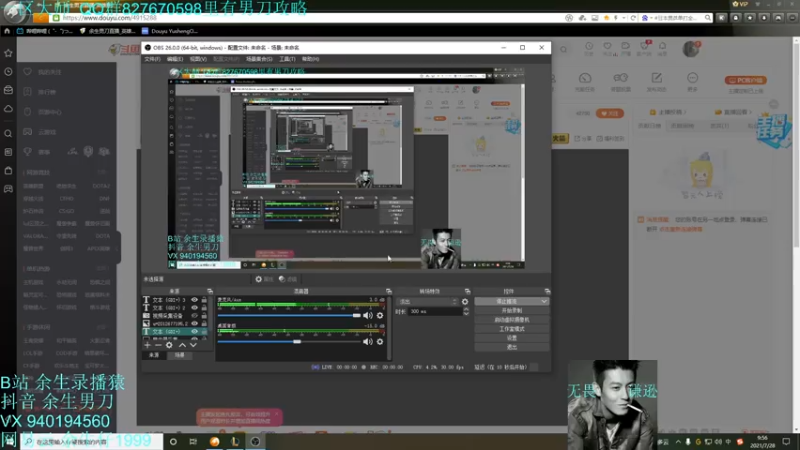Screen dimensions: 800x450
Task: Mute the microphone channel speaker icon
Action: [367, 315]
